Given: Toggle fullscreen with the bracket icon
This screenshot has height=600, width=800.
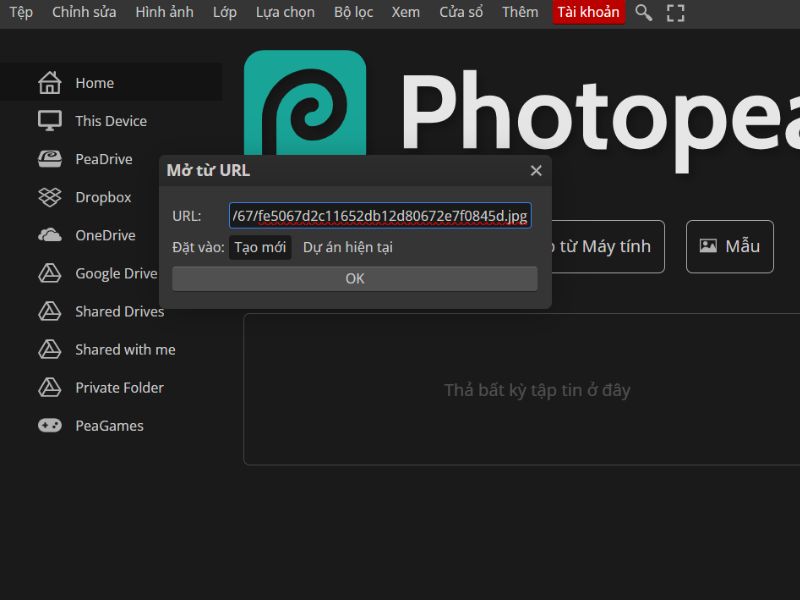Looking at the screenshot, I should (x=676, y=13).
